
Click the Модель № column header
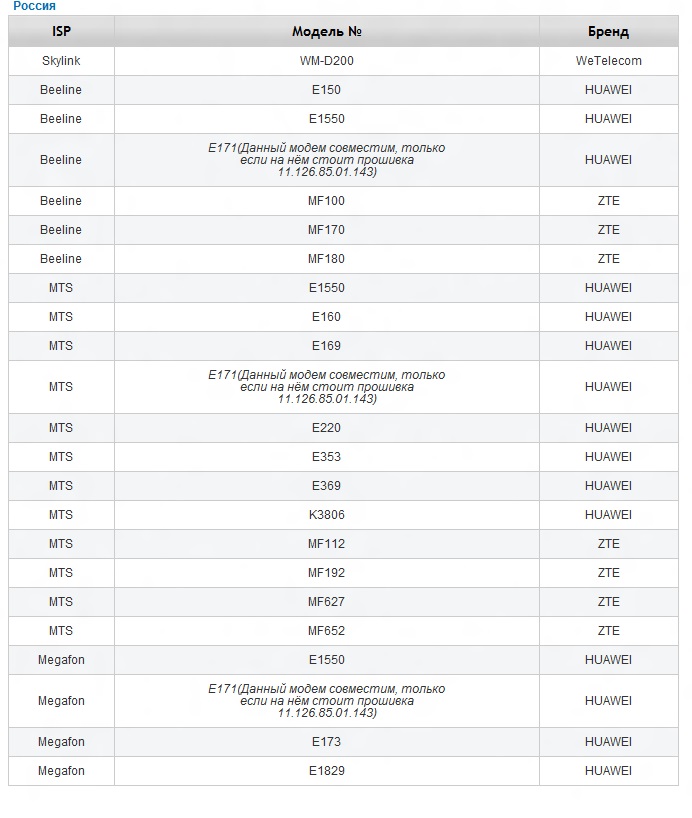[326, 32]
